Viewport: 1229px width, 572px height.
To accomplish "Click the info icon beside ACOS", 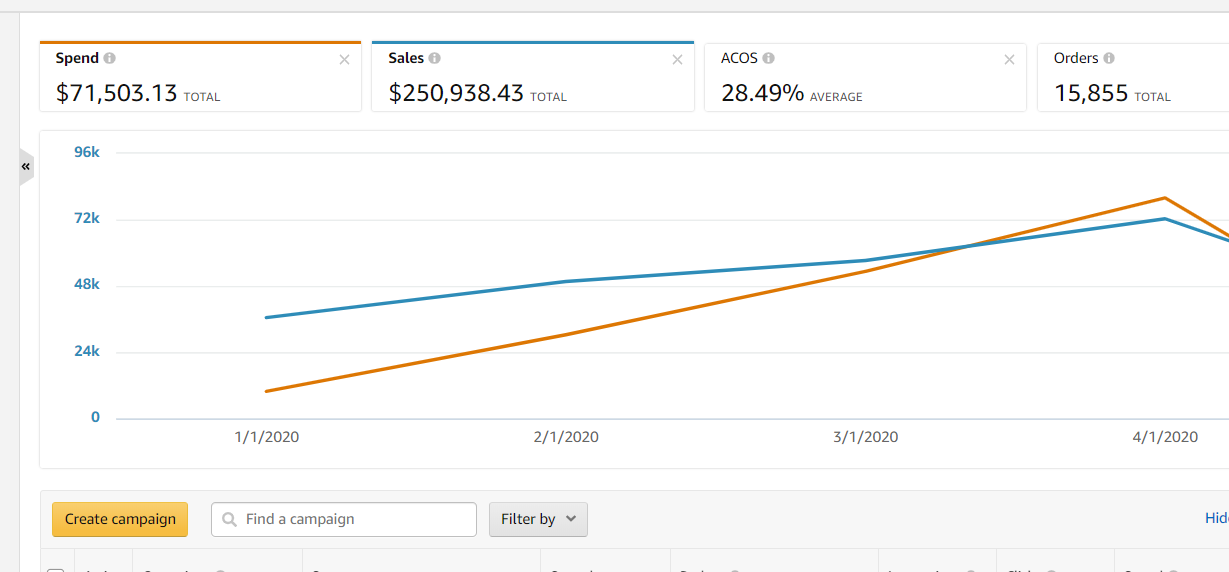I will click(x=769, y=59).
